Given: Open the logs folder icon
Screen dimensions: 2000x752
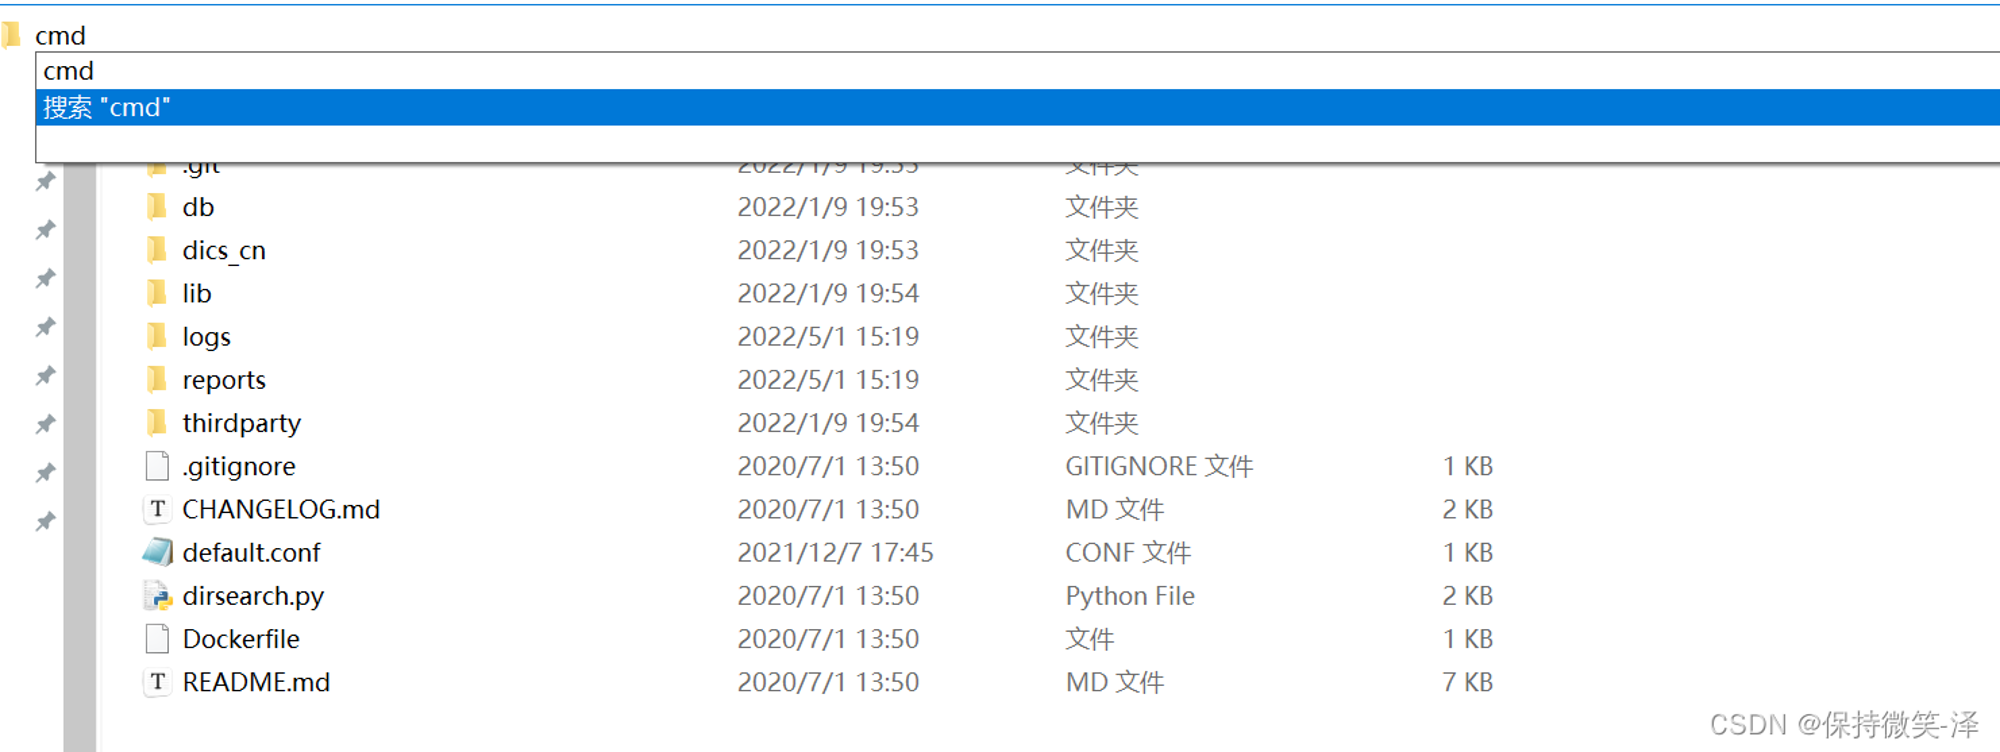Looking at the screenshot, I should click(x=157, y=336).
